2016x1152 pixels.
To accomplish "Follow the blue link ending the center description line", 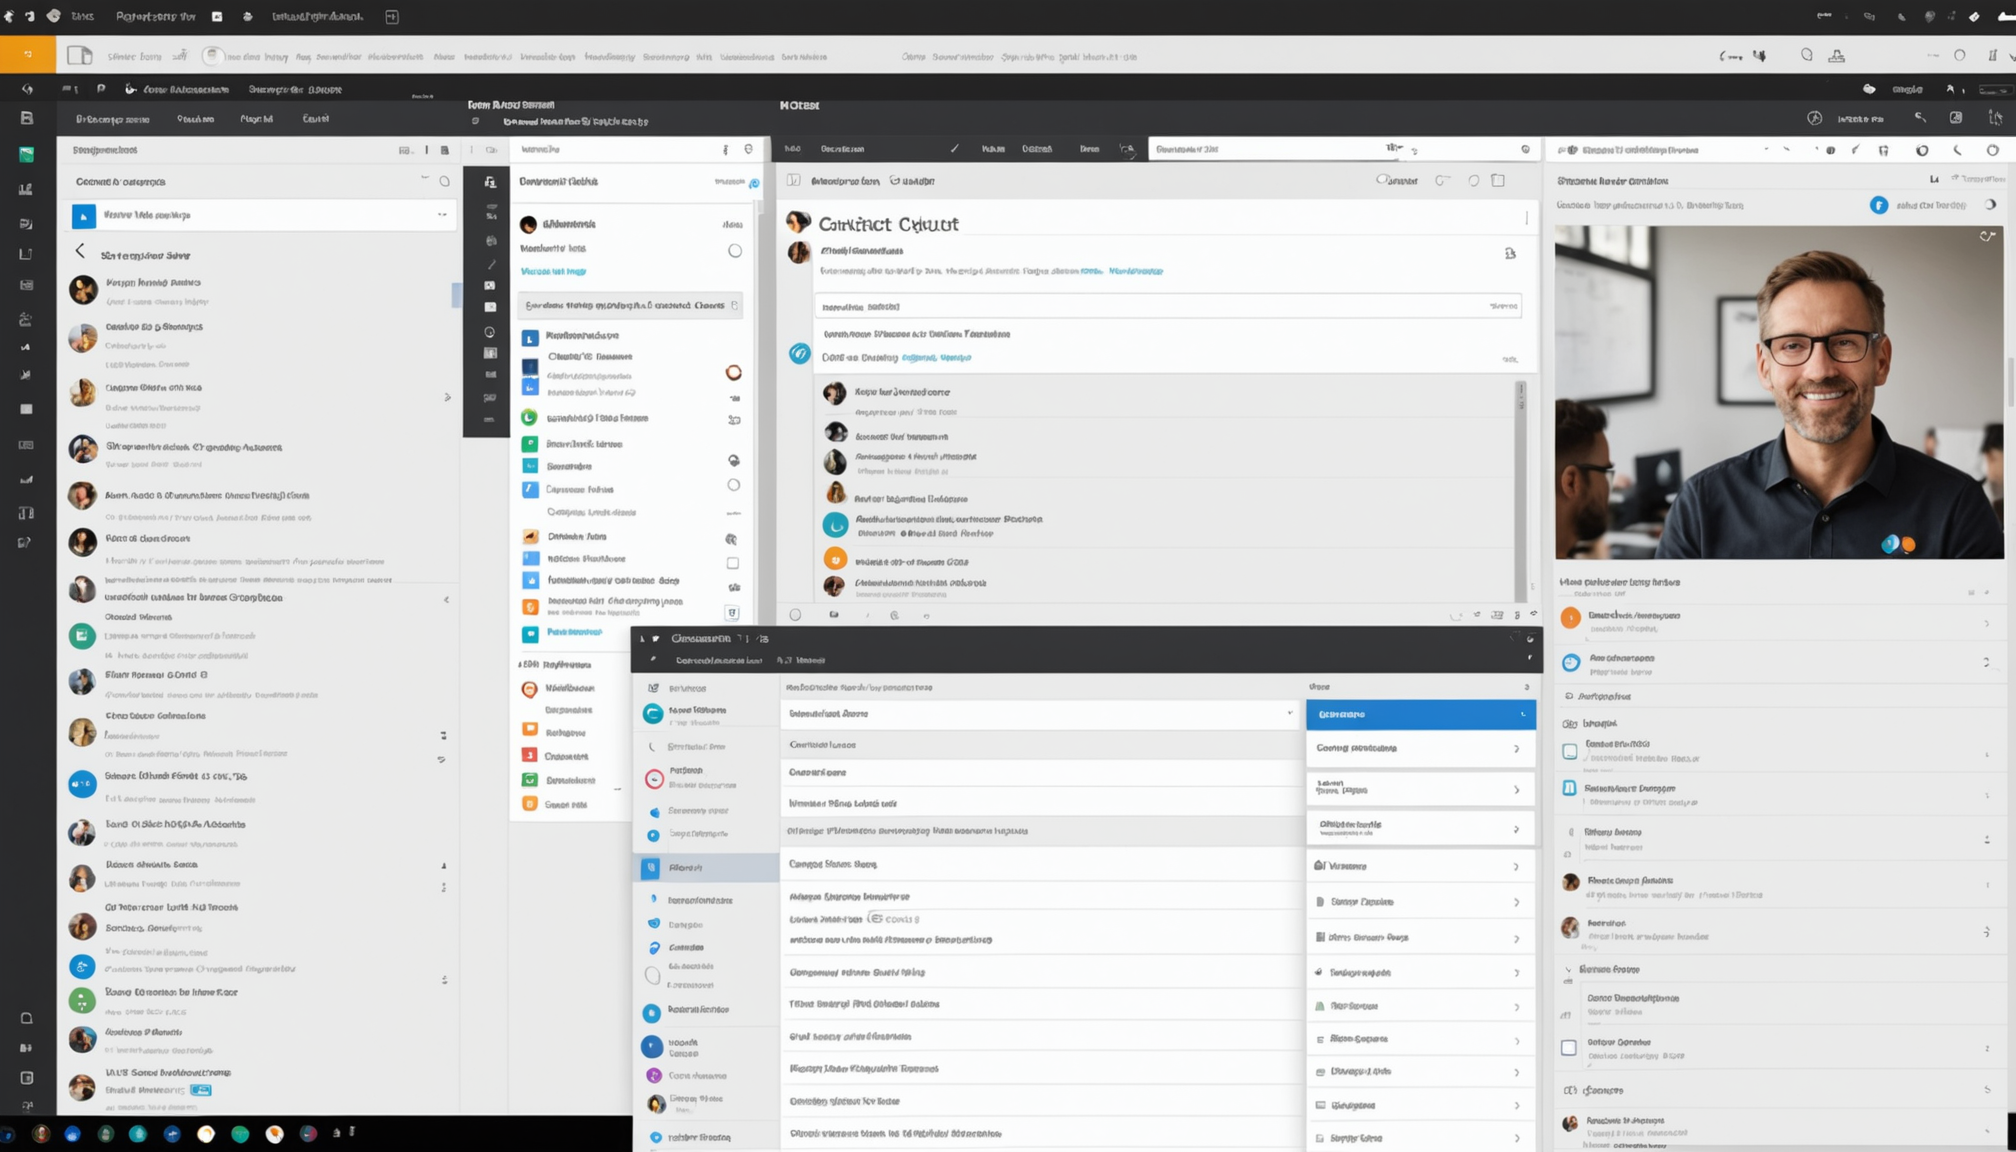I will [x=1136, y=271].
